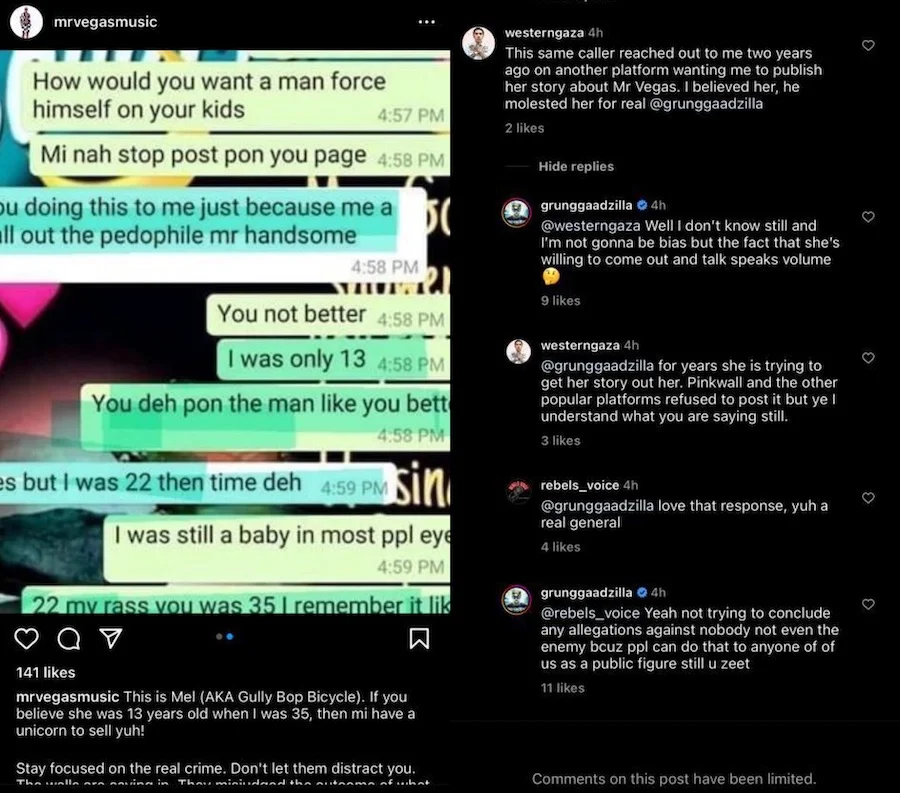Like grunggaadzilla's reply about speaking volume
900x793 pixels.
868,217
